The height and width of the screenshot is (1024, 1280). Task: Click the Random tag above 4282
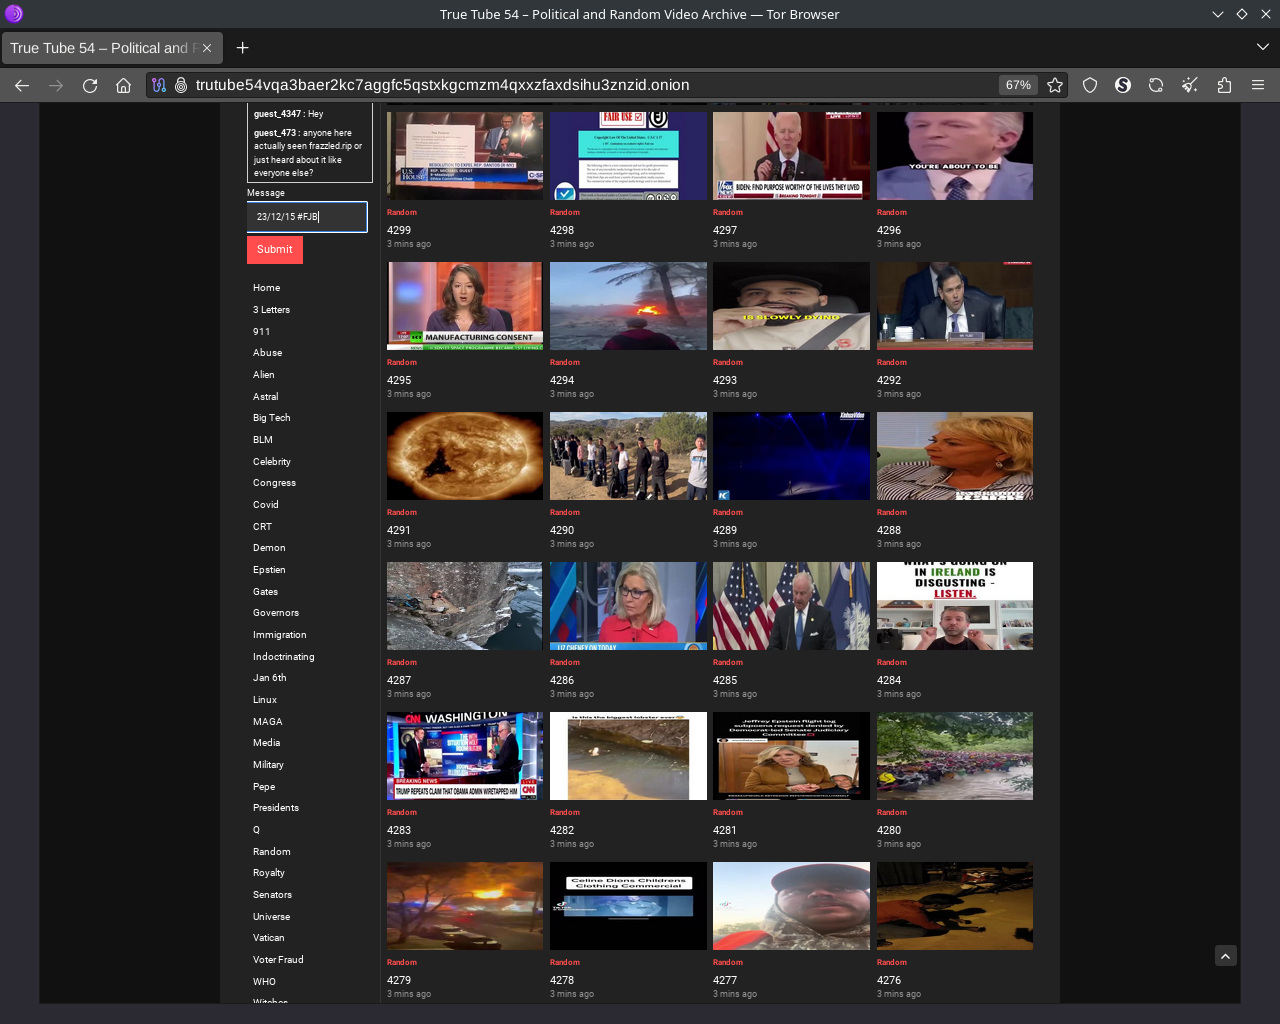tap(565, 812)
